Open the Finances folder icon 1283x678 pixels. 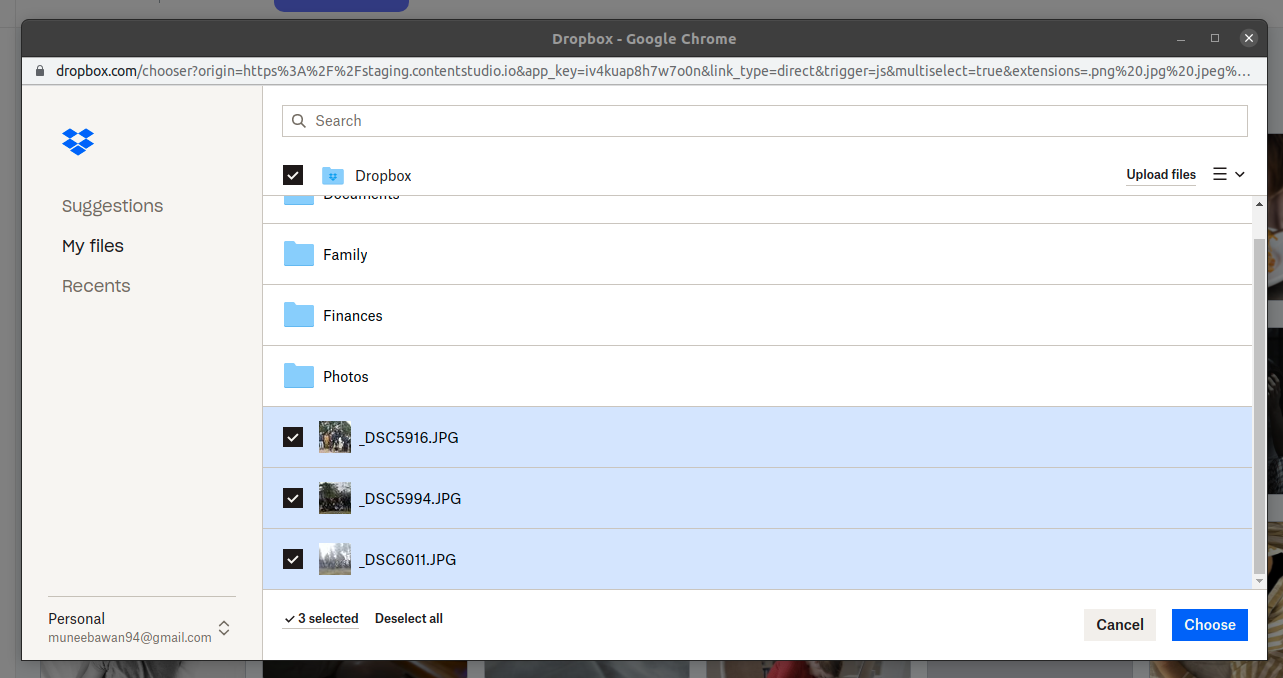[x=299, y=315]
